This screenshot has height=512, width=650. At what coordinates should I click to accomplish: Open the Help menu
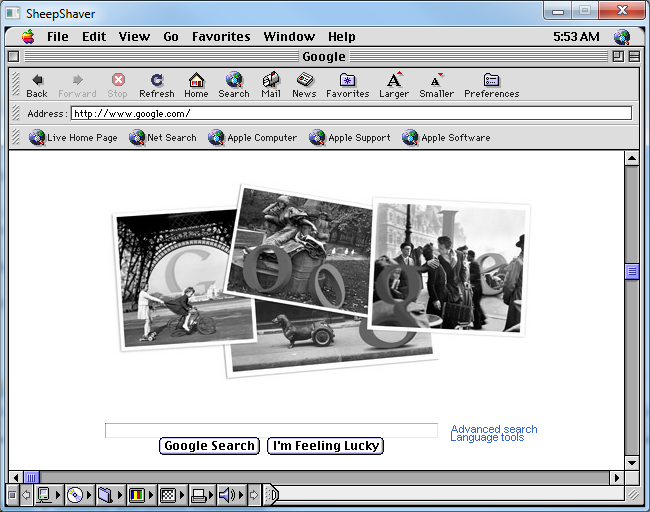(342, 37)
